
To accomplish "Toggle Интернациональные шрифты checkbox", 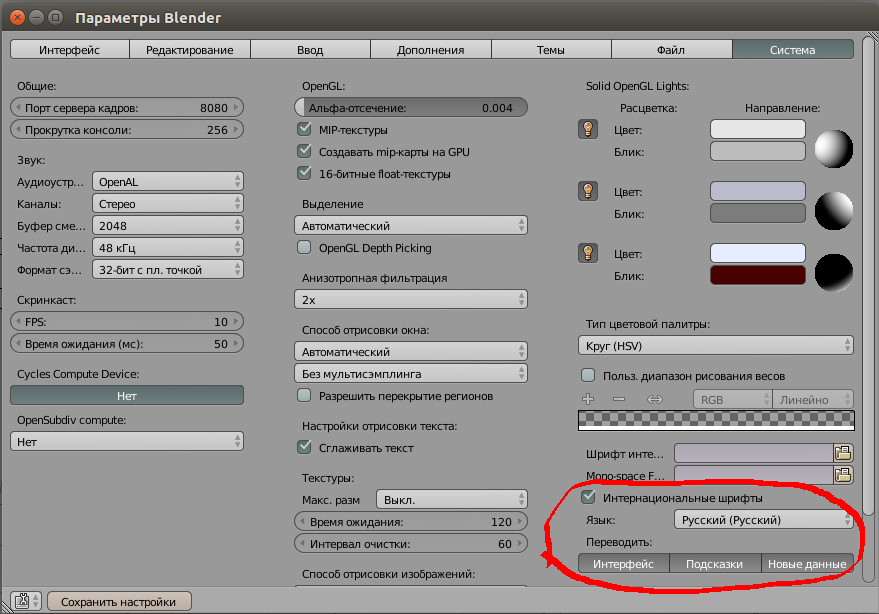I will [588, 497].
